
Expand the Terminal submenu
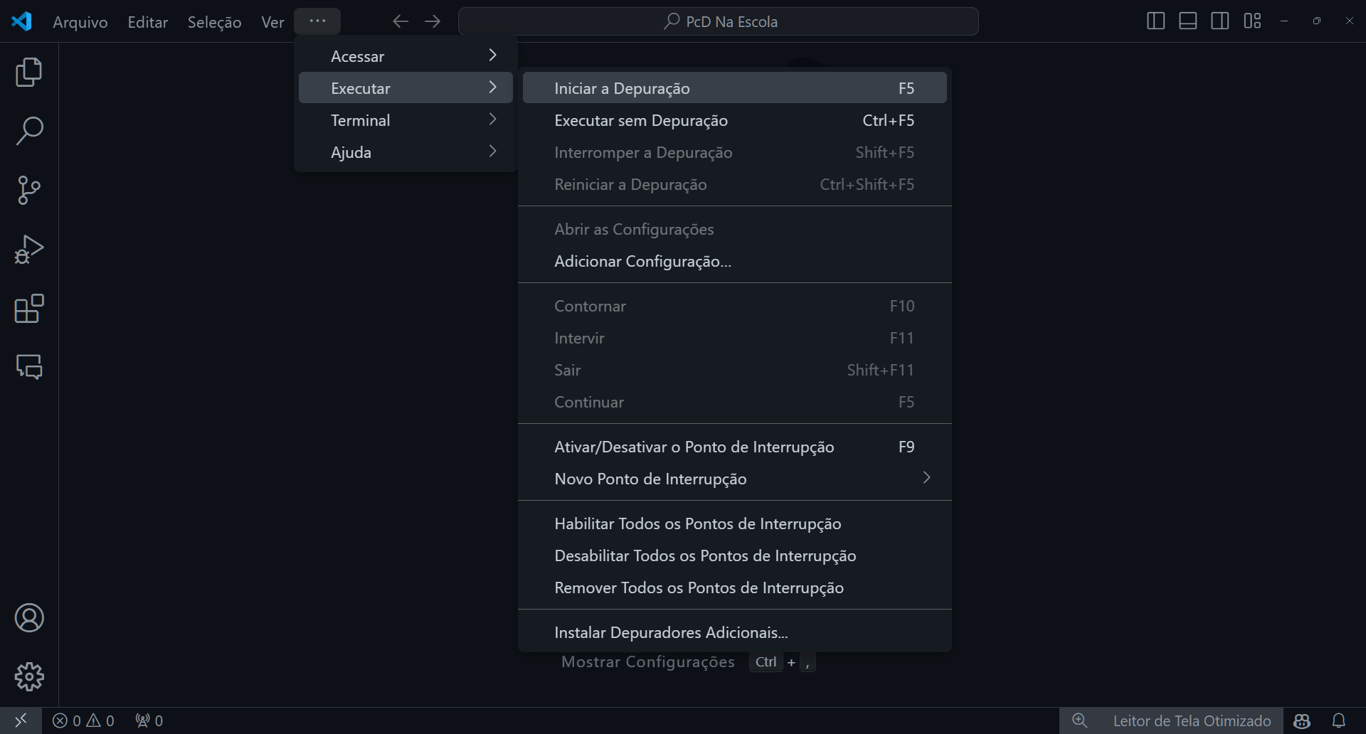[405, 120]
